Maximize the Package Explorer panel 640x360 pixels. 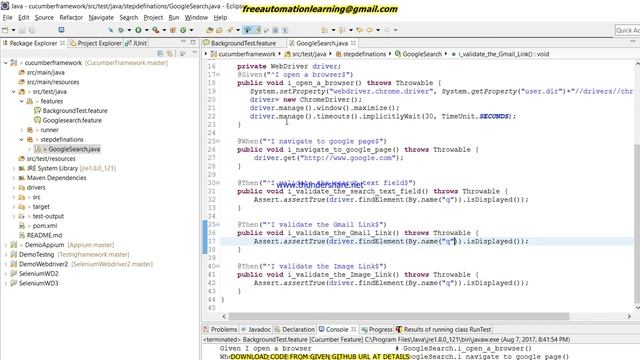(193, 42)
